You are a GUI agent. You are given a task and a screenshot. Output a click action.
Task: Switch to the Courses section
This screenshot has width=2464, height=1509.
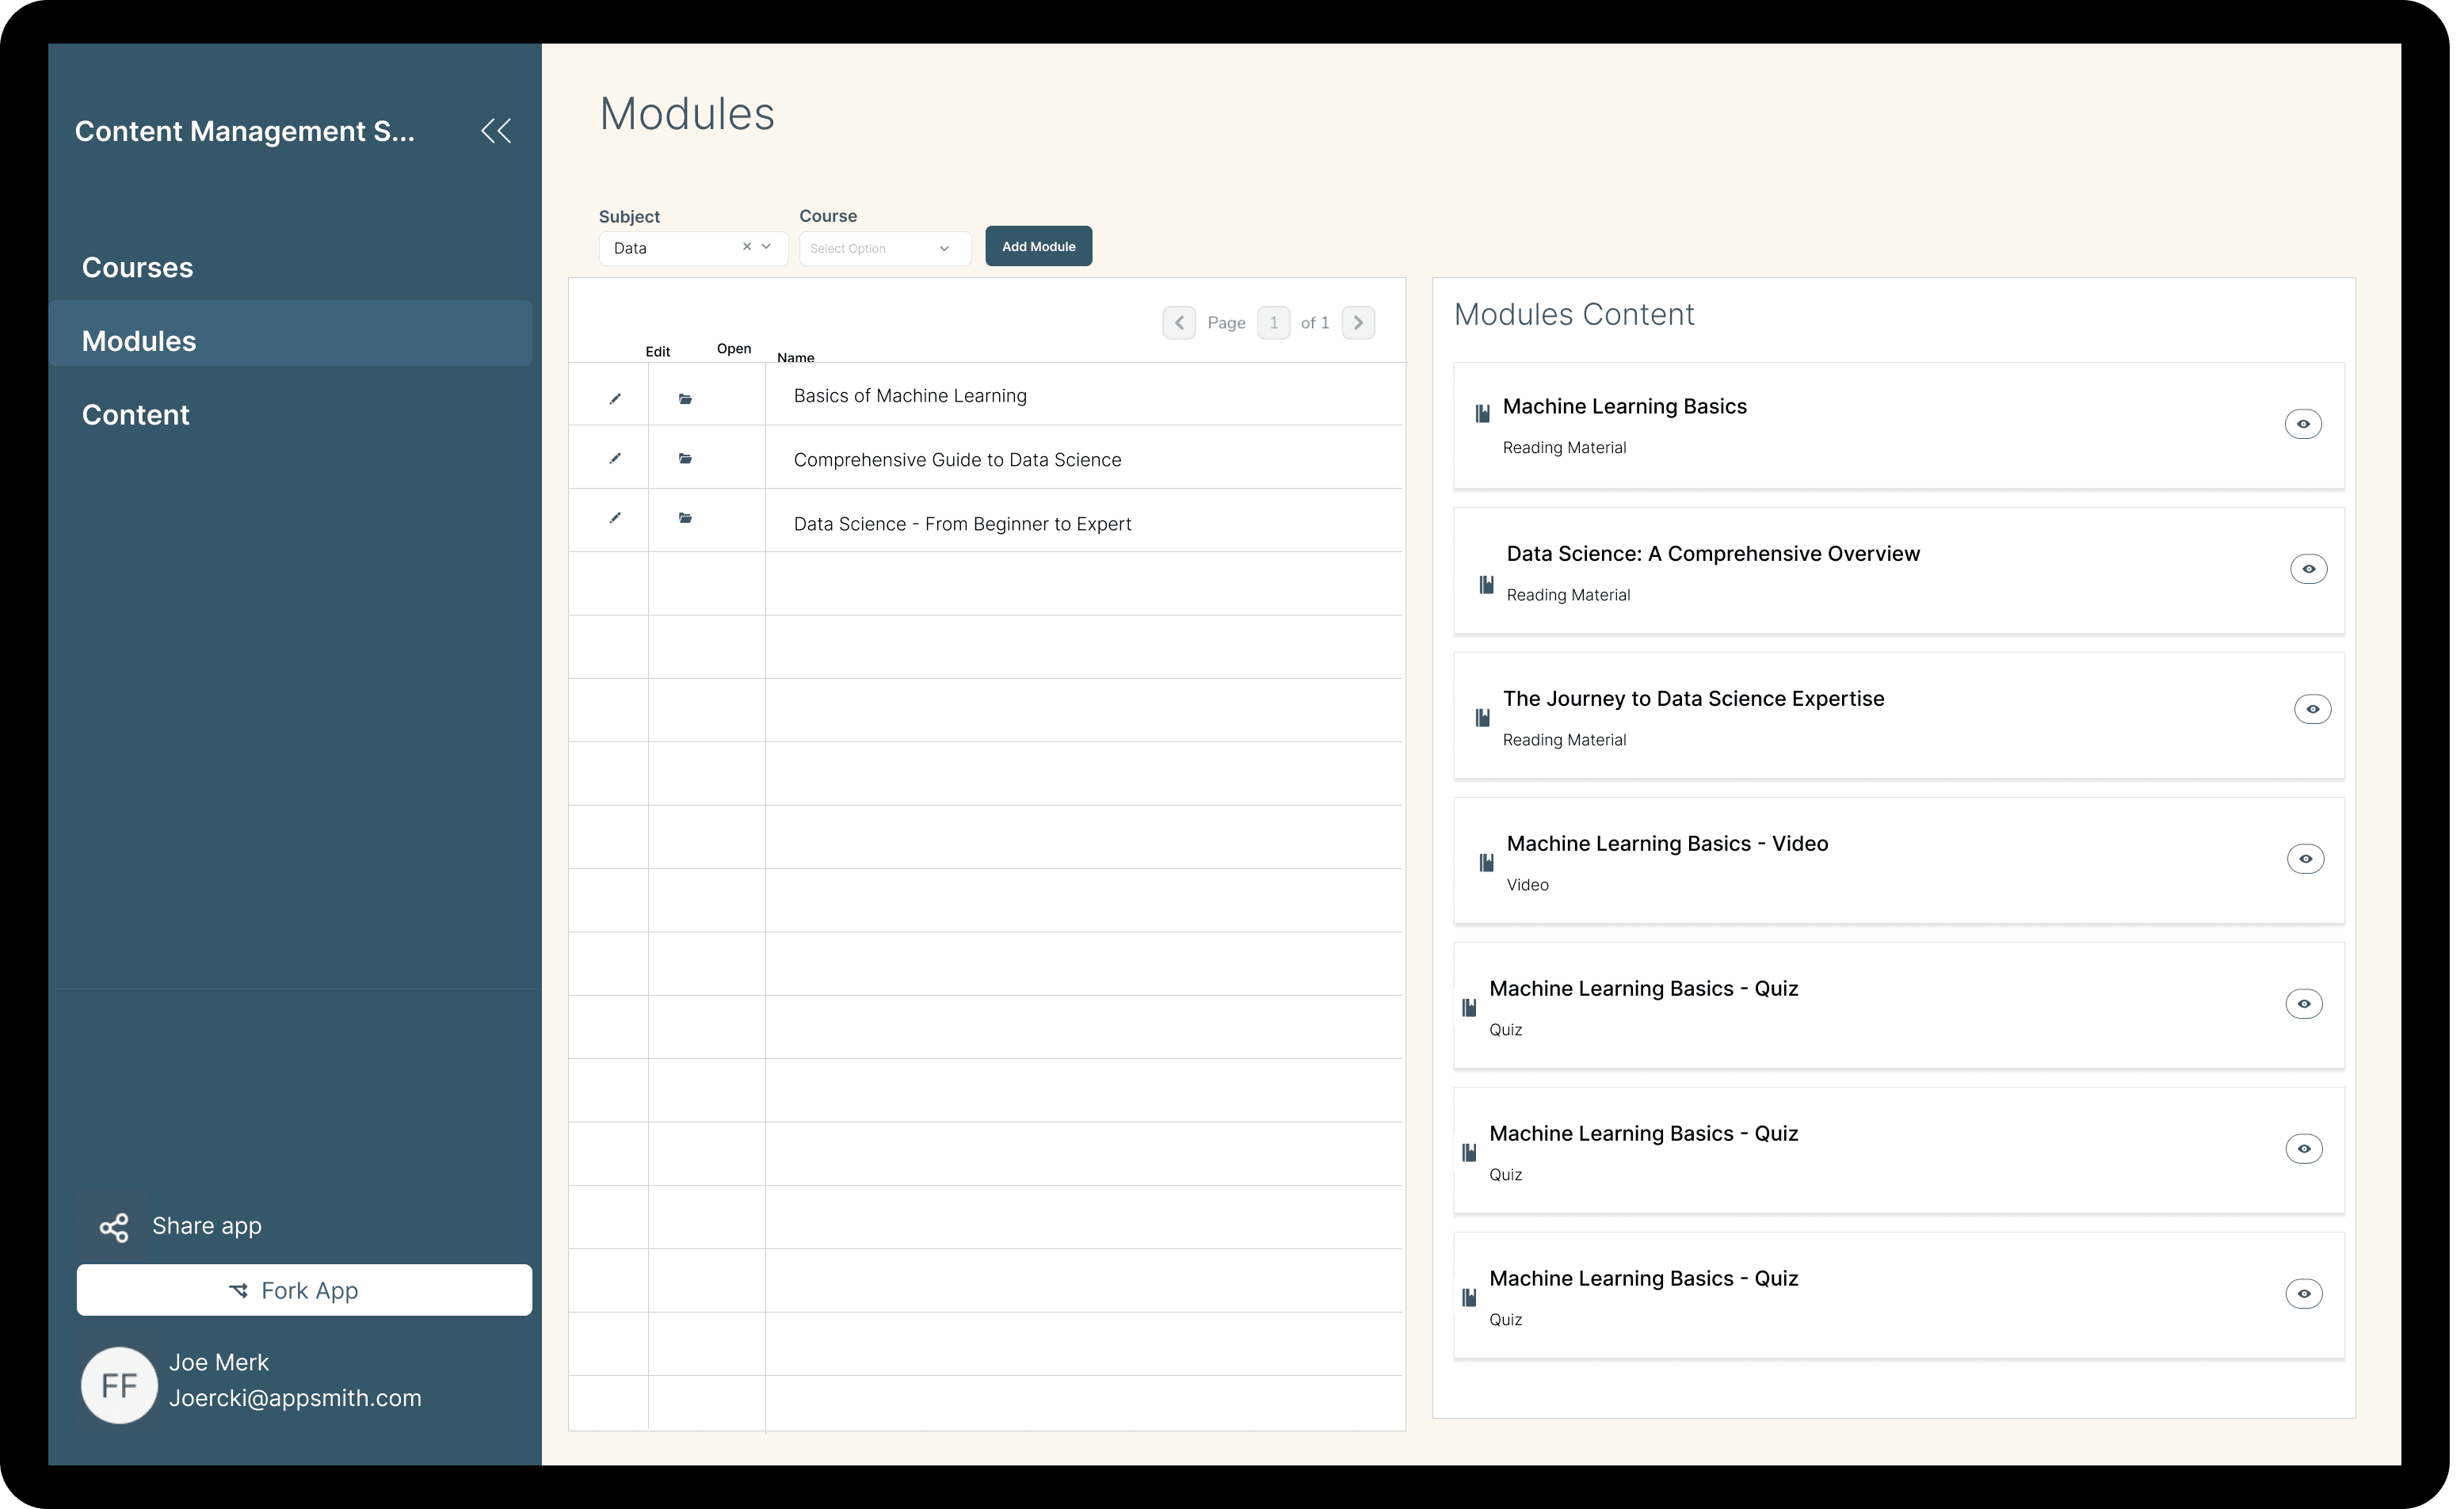(x=138, y=267)
